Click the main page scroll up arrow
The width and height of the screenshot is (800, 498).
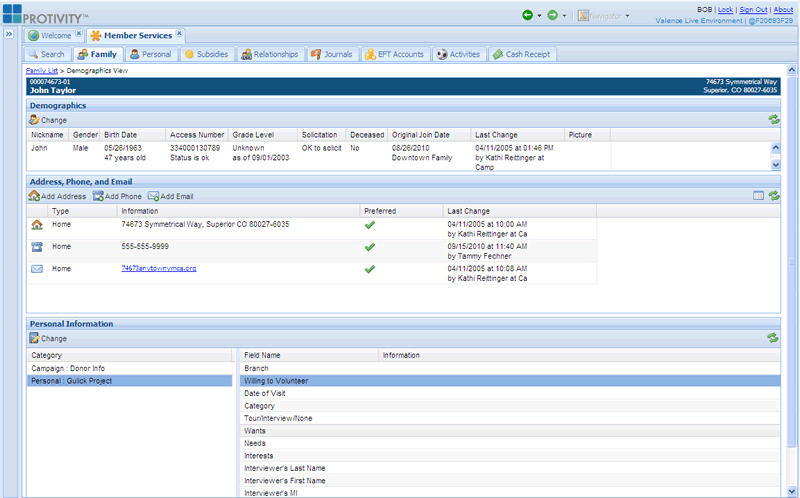tap(791, 70)
